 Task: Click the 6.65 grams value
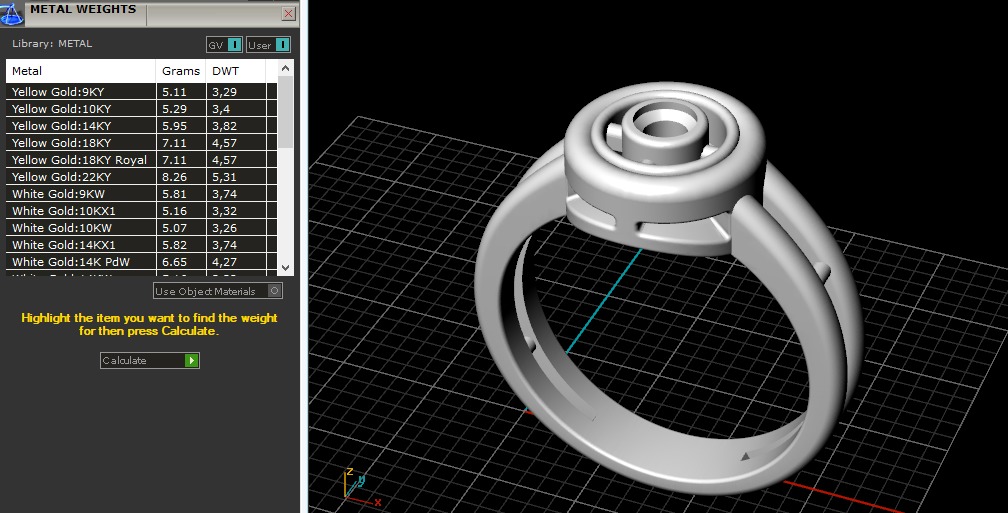[174, 262]
